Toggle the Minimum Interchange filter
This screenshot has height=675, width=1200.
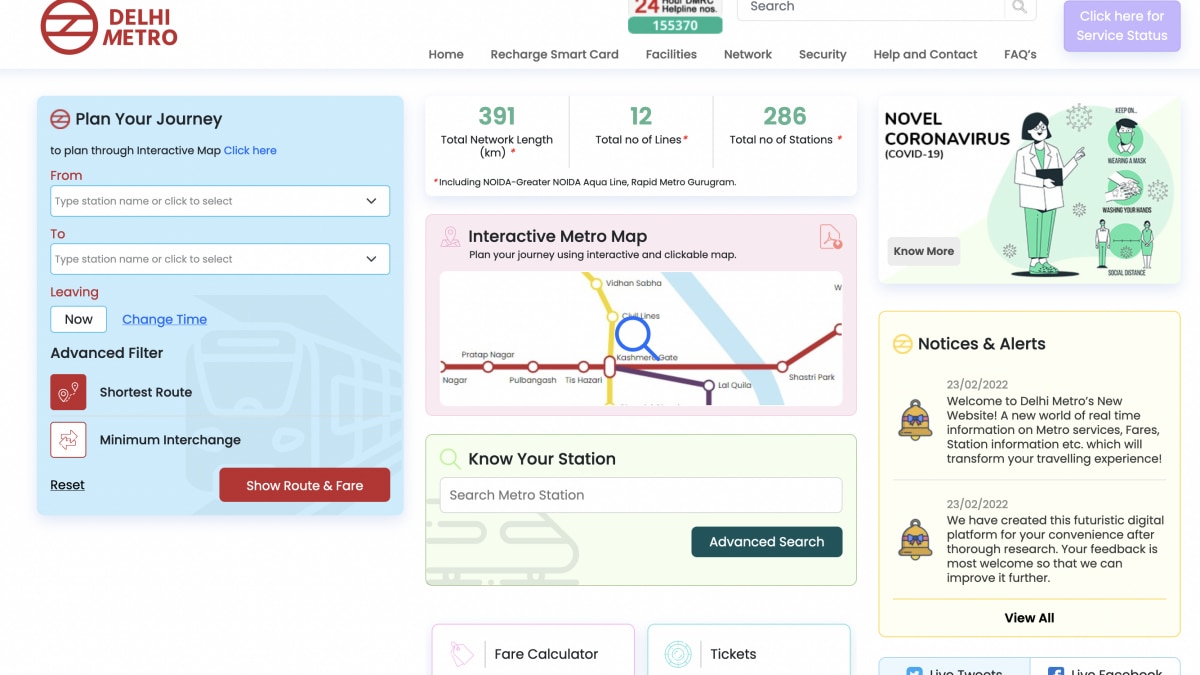(x=68, y=440)
